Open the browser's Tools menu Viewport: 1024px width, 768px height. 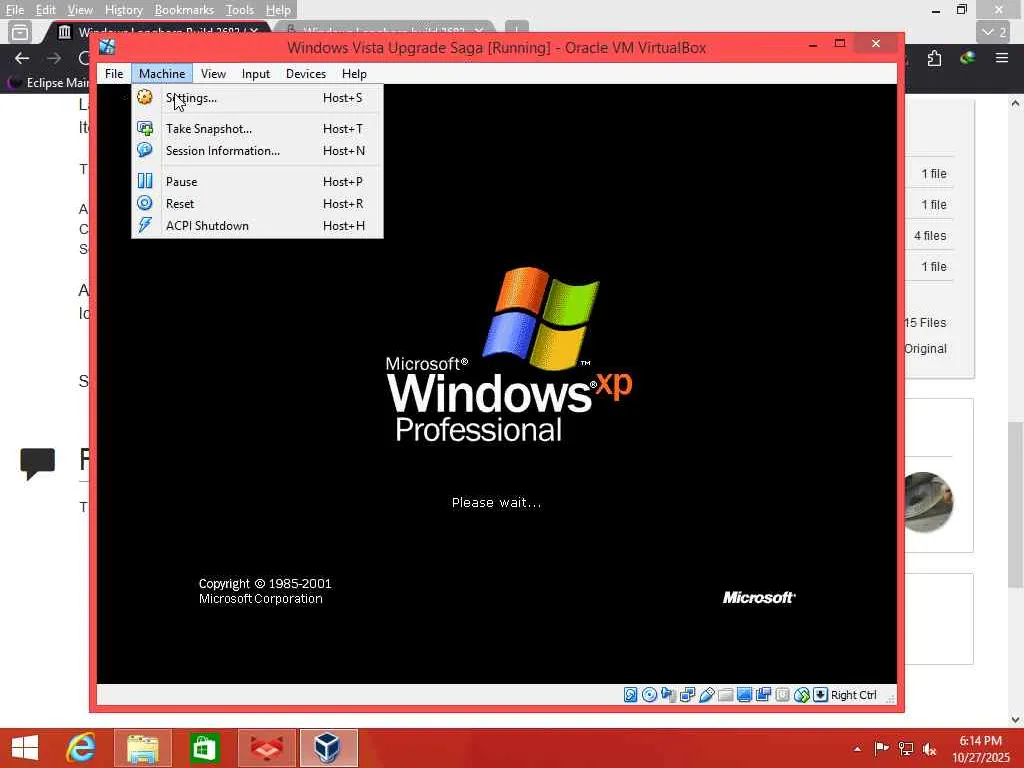point(240,10)
